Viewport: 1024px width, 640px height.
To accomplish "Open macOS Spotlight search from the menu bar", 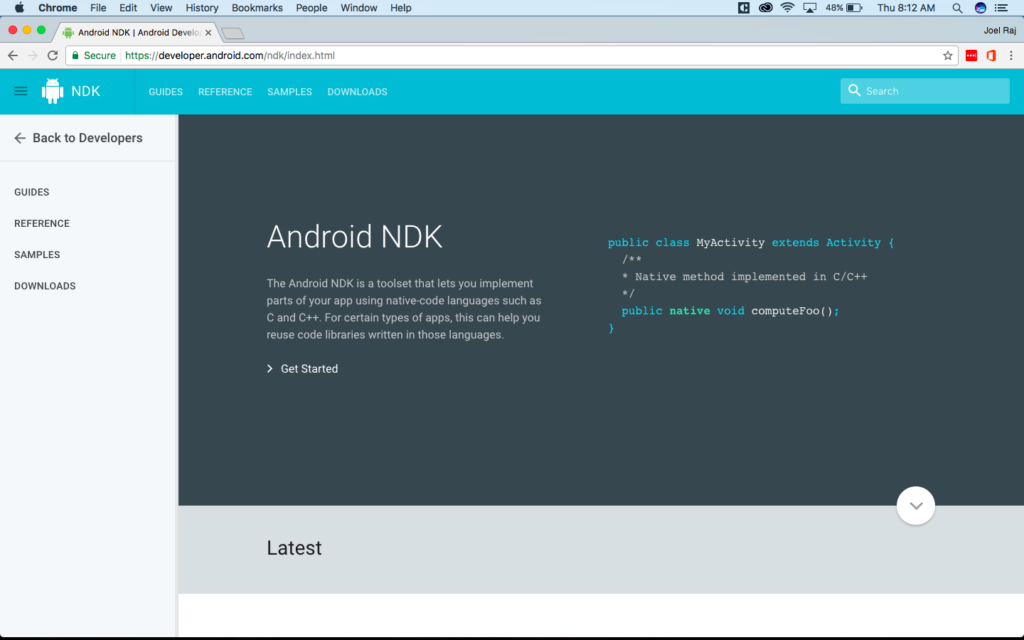I will [956, 8].
